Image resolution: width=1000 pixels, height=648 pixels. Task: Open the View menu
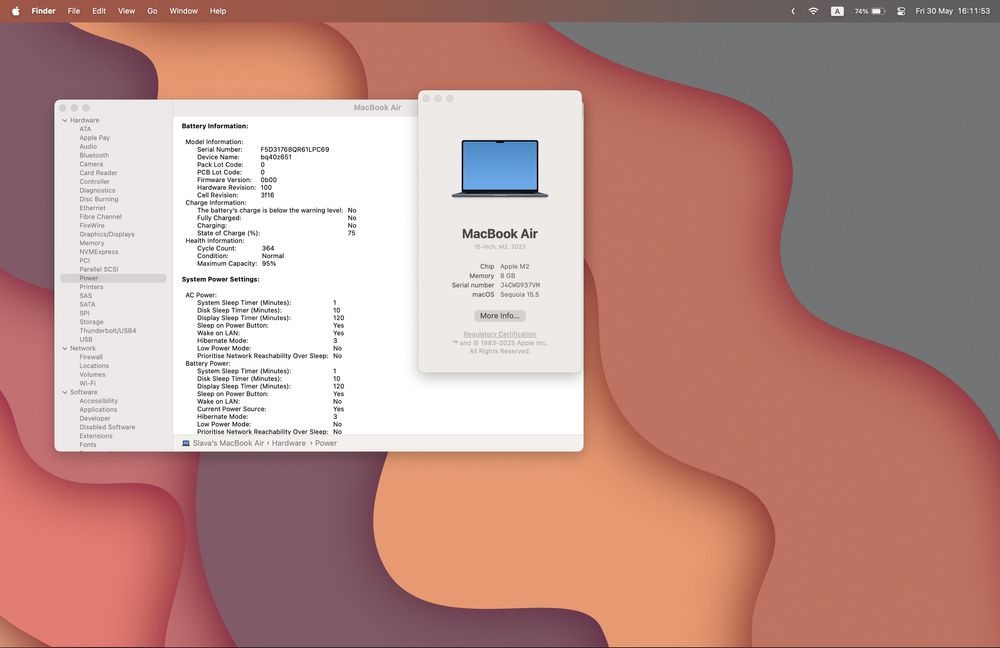pos(126,11)
